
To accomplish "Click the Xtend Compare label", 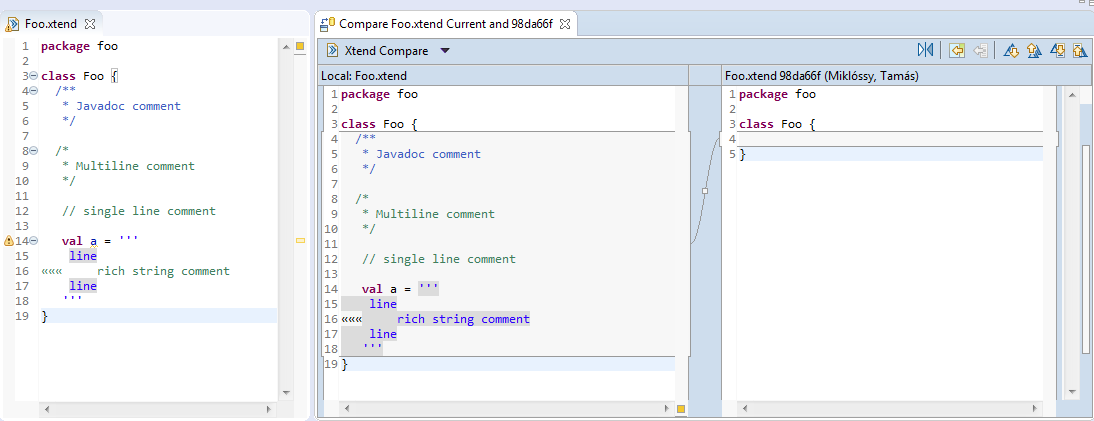I will coord(387,50).
